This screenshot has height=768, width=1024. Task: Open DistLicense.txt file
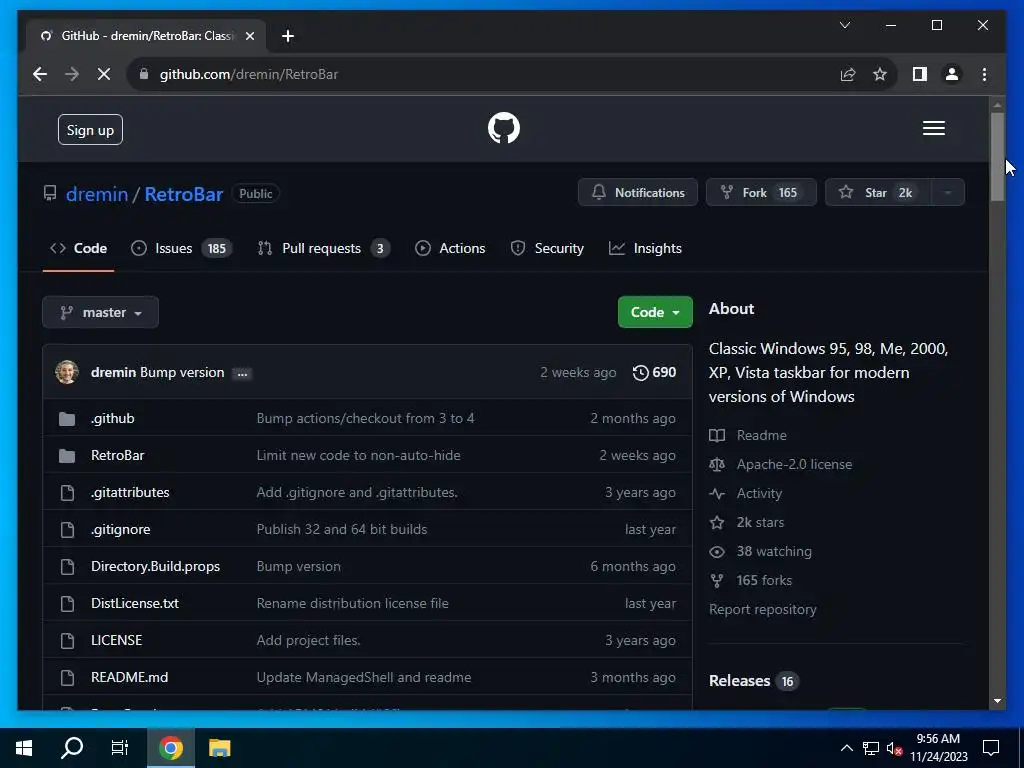[135, 603]
